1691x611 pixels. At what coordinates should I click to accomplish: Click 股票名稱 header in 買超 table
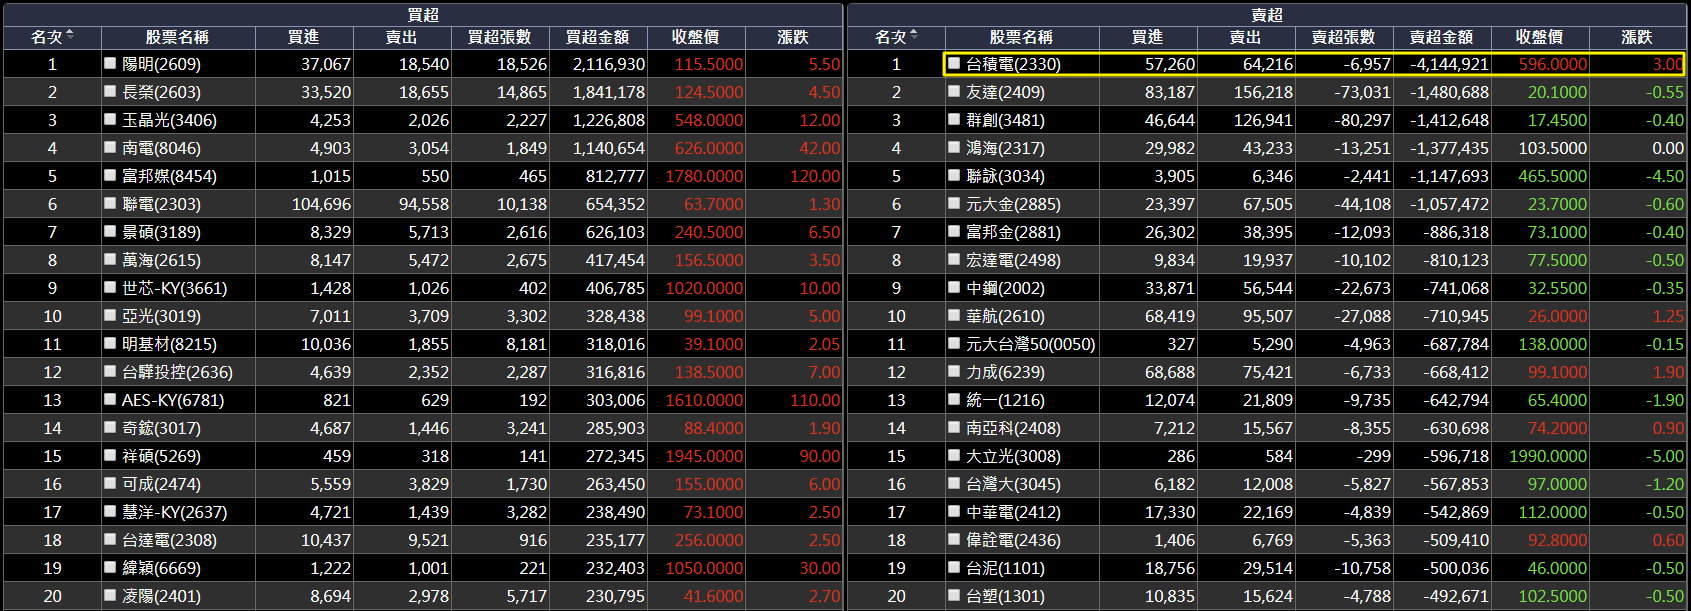[x=177, y=37]
